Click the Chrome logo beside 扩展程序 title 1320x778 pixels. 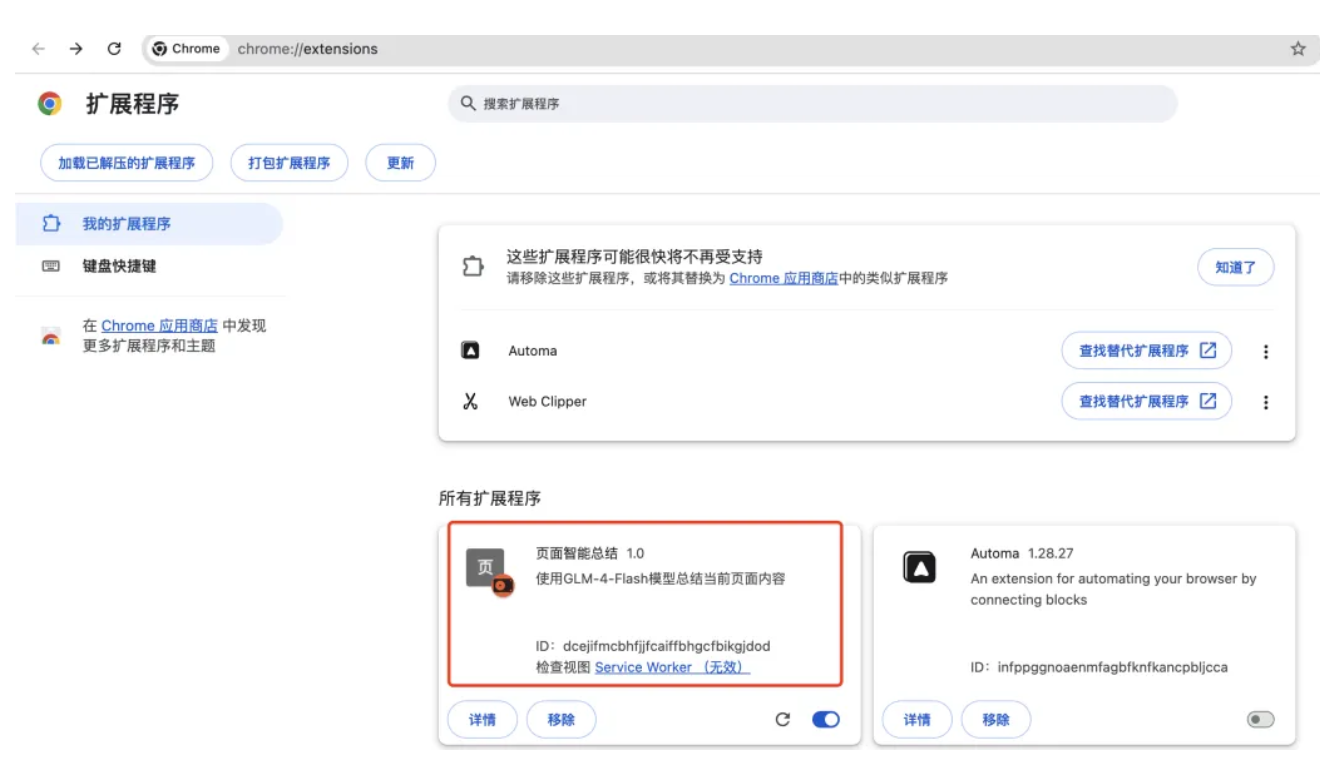pyautogui.click(x=50, y=103)
